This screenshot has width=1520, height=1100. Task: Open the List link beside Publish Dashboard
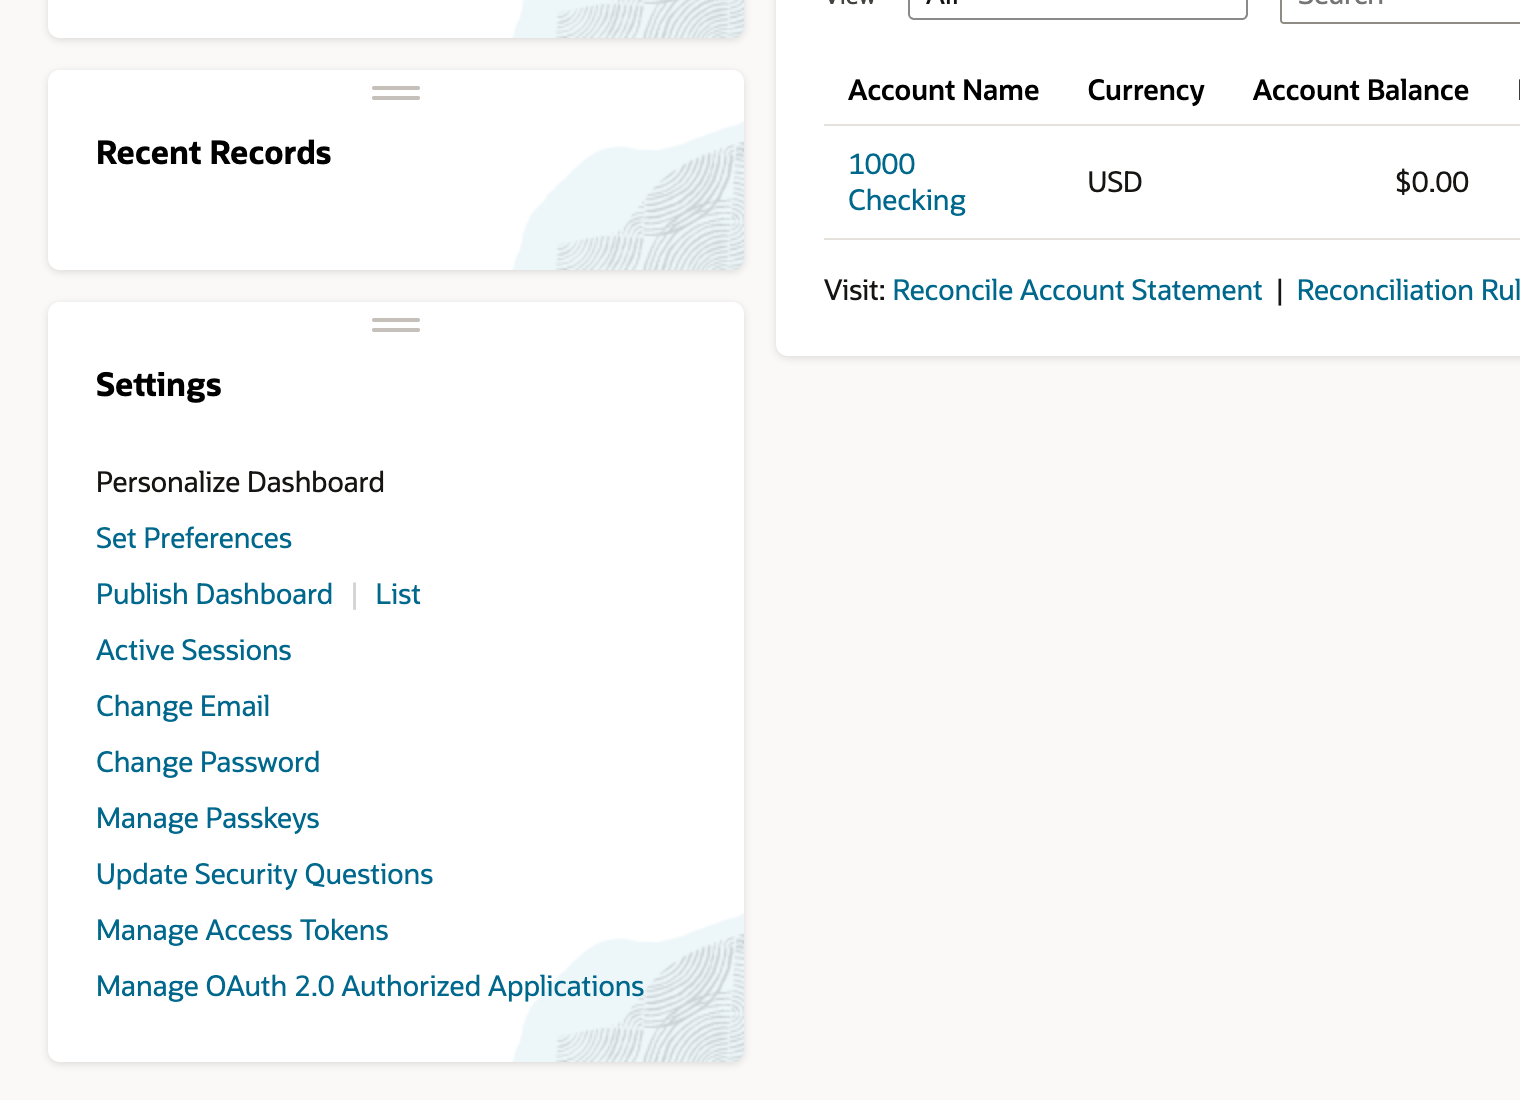point(398,594)
